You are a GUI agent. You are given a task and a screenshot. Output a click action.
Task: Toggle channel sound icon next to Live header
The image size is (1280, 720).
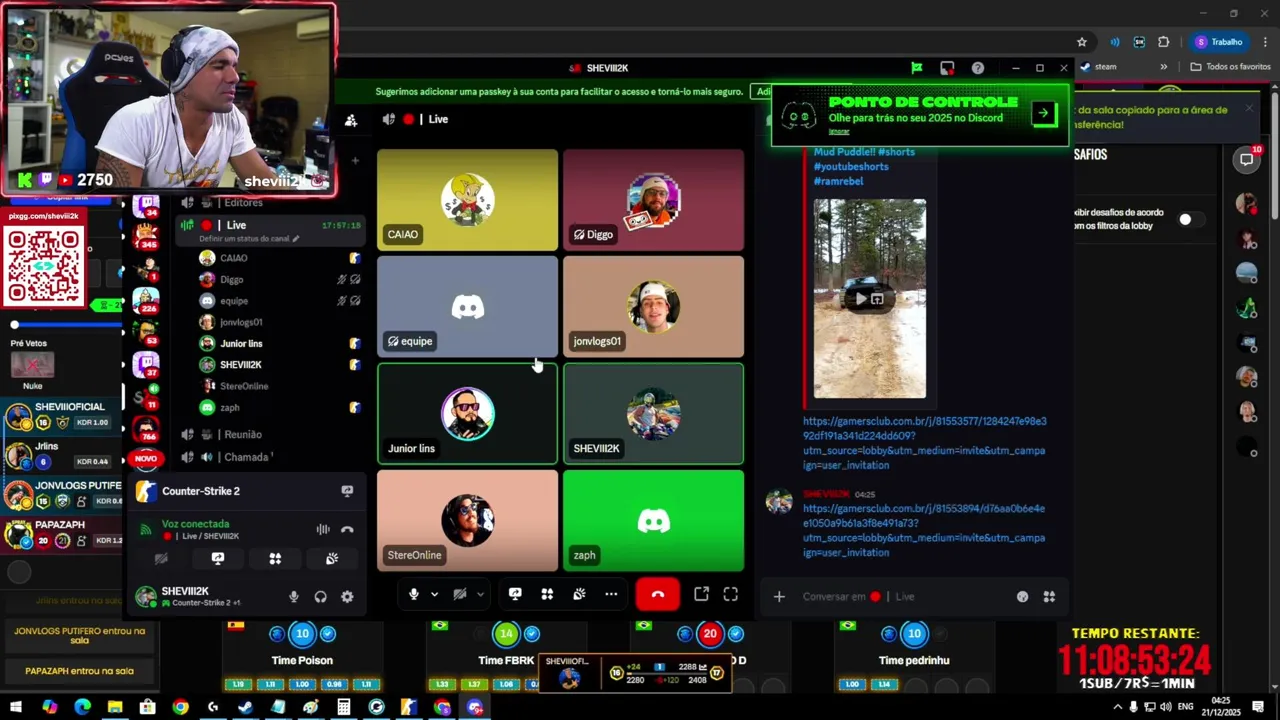tap(389, 119)
